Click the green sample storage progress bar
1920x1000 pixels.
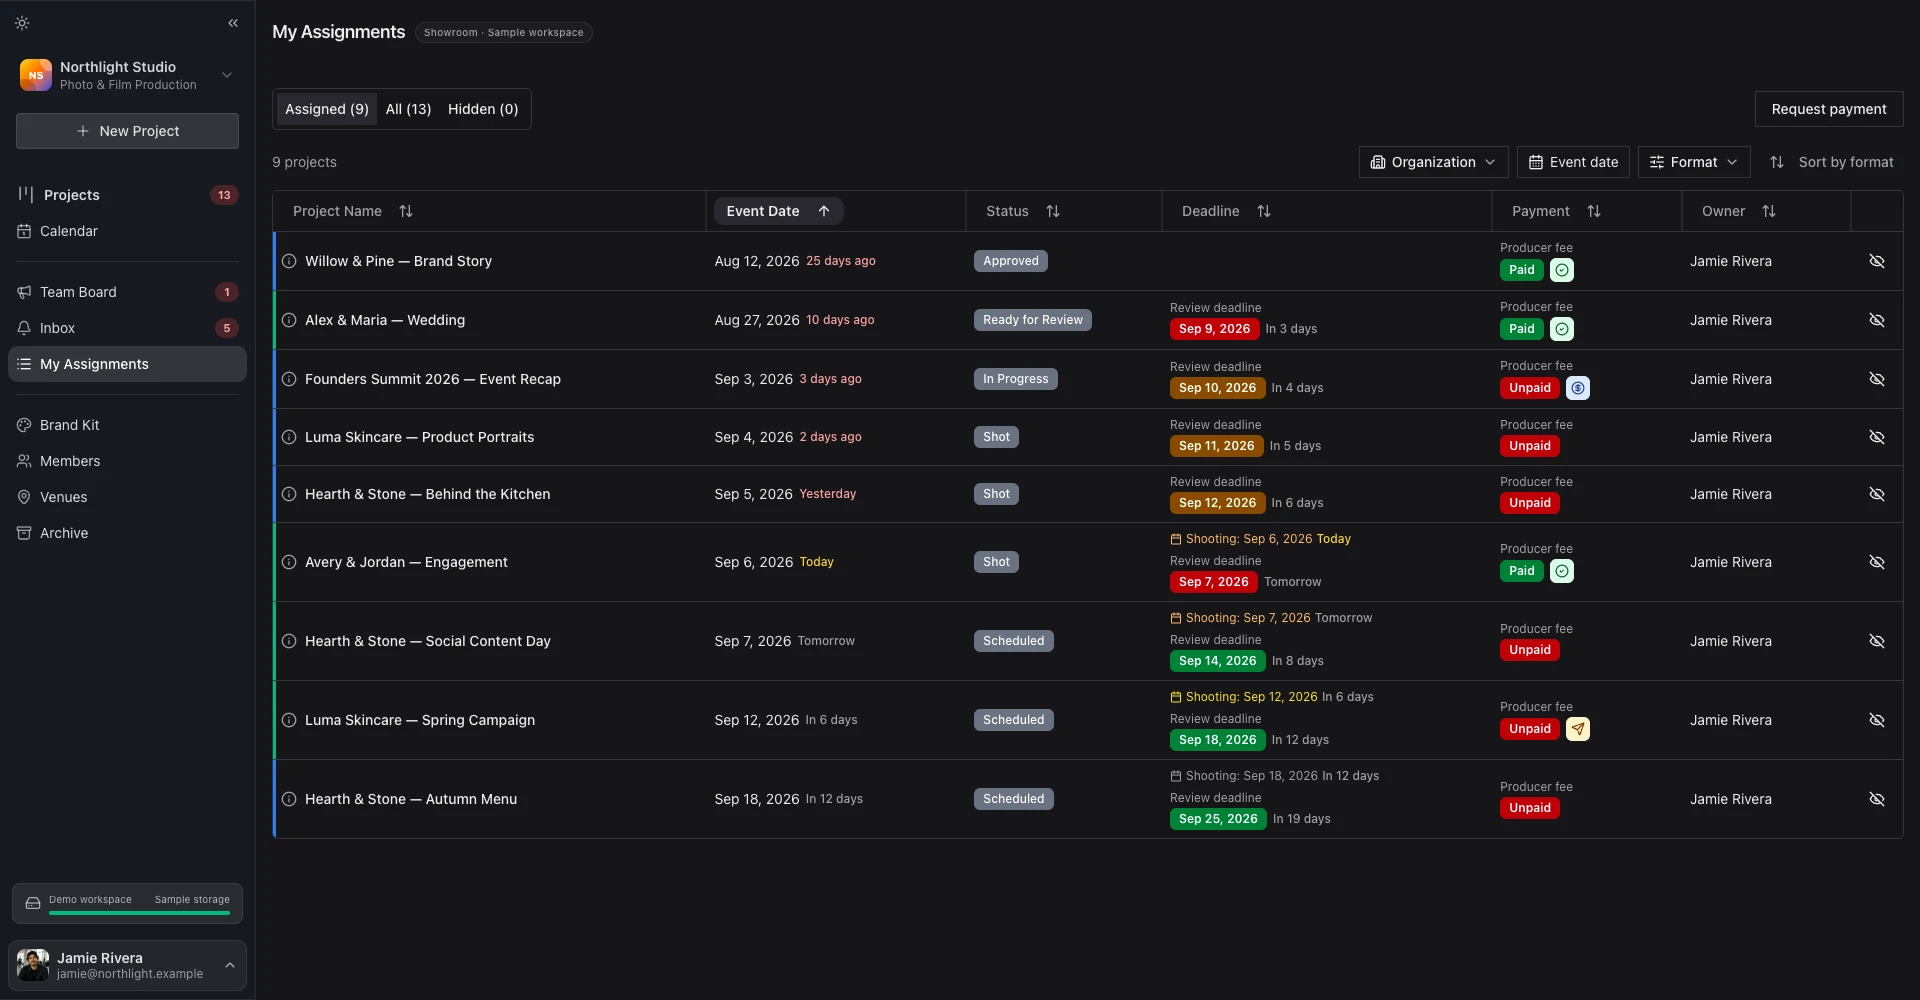(139, 913)
